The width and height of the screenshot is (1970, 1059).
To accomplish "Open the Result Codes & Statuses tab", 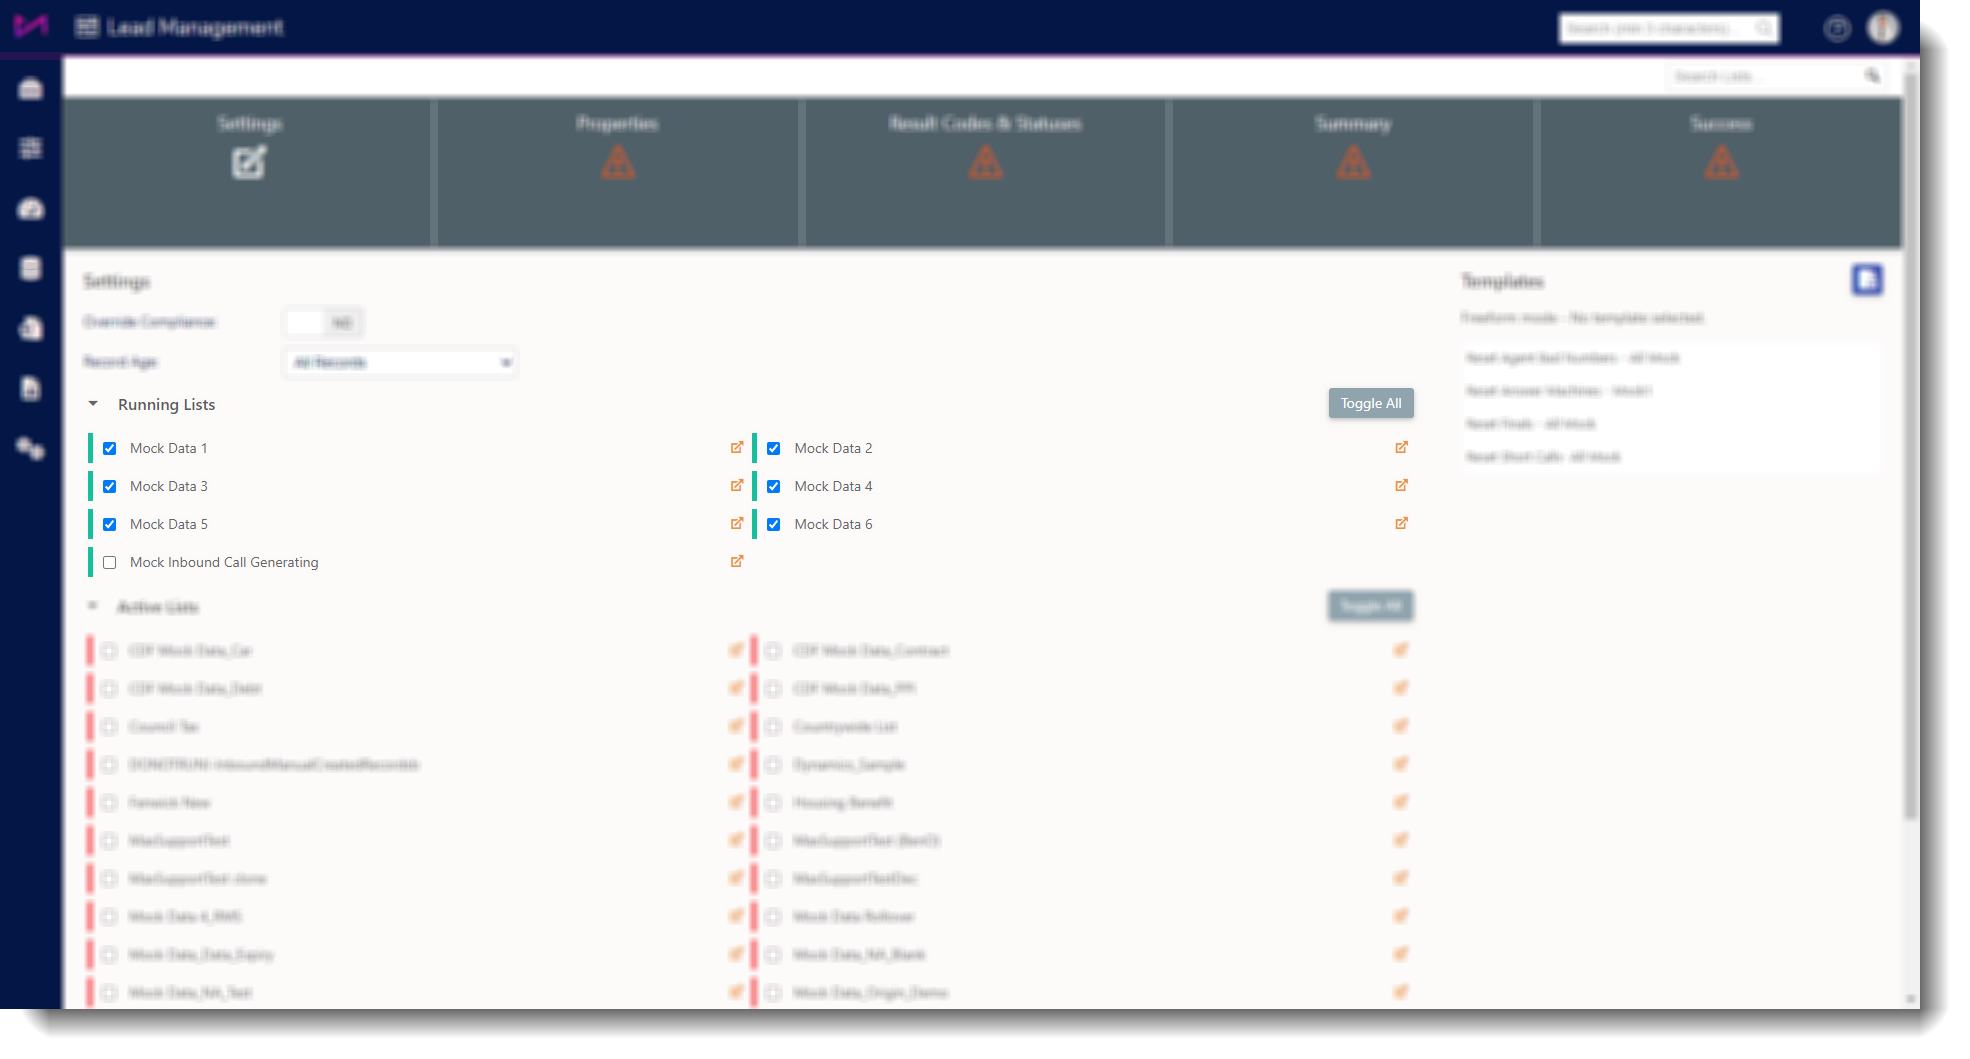I will click(x=985, y=172).
